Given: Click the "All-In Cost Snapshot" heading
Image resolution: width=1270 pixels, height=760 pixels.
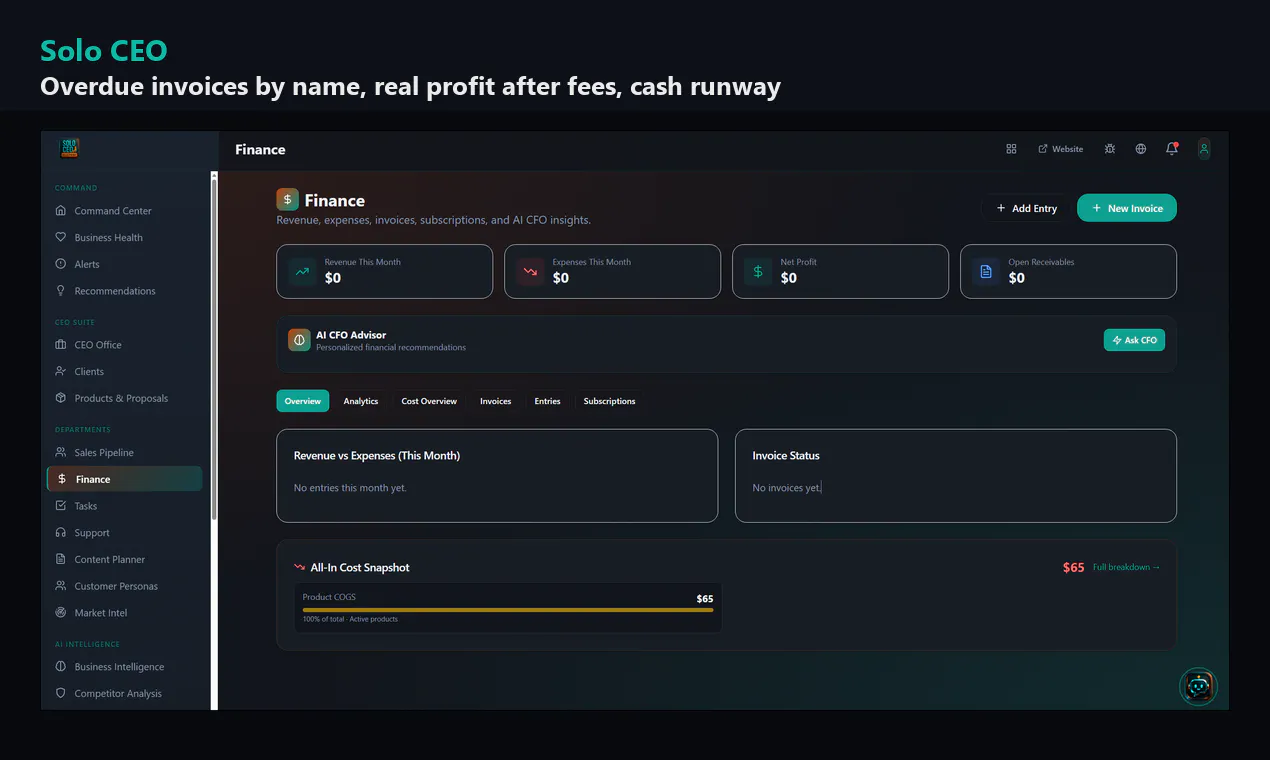Looking at the screenshot, I should pyautogui.click(x=360, y=567).
